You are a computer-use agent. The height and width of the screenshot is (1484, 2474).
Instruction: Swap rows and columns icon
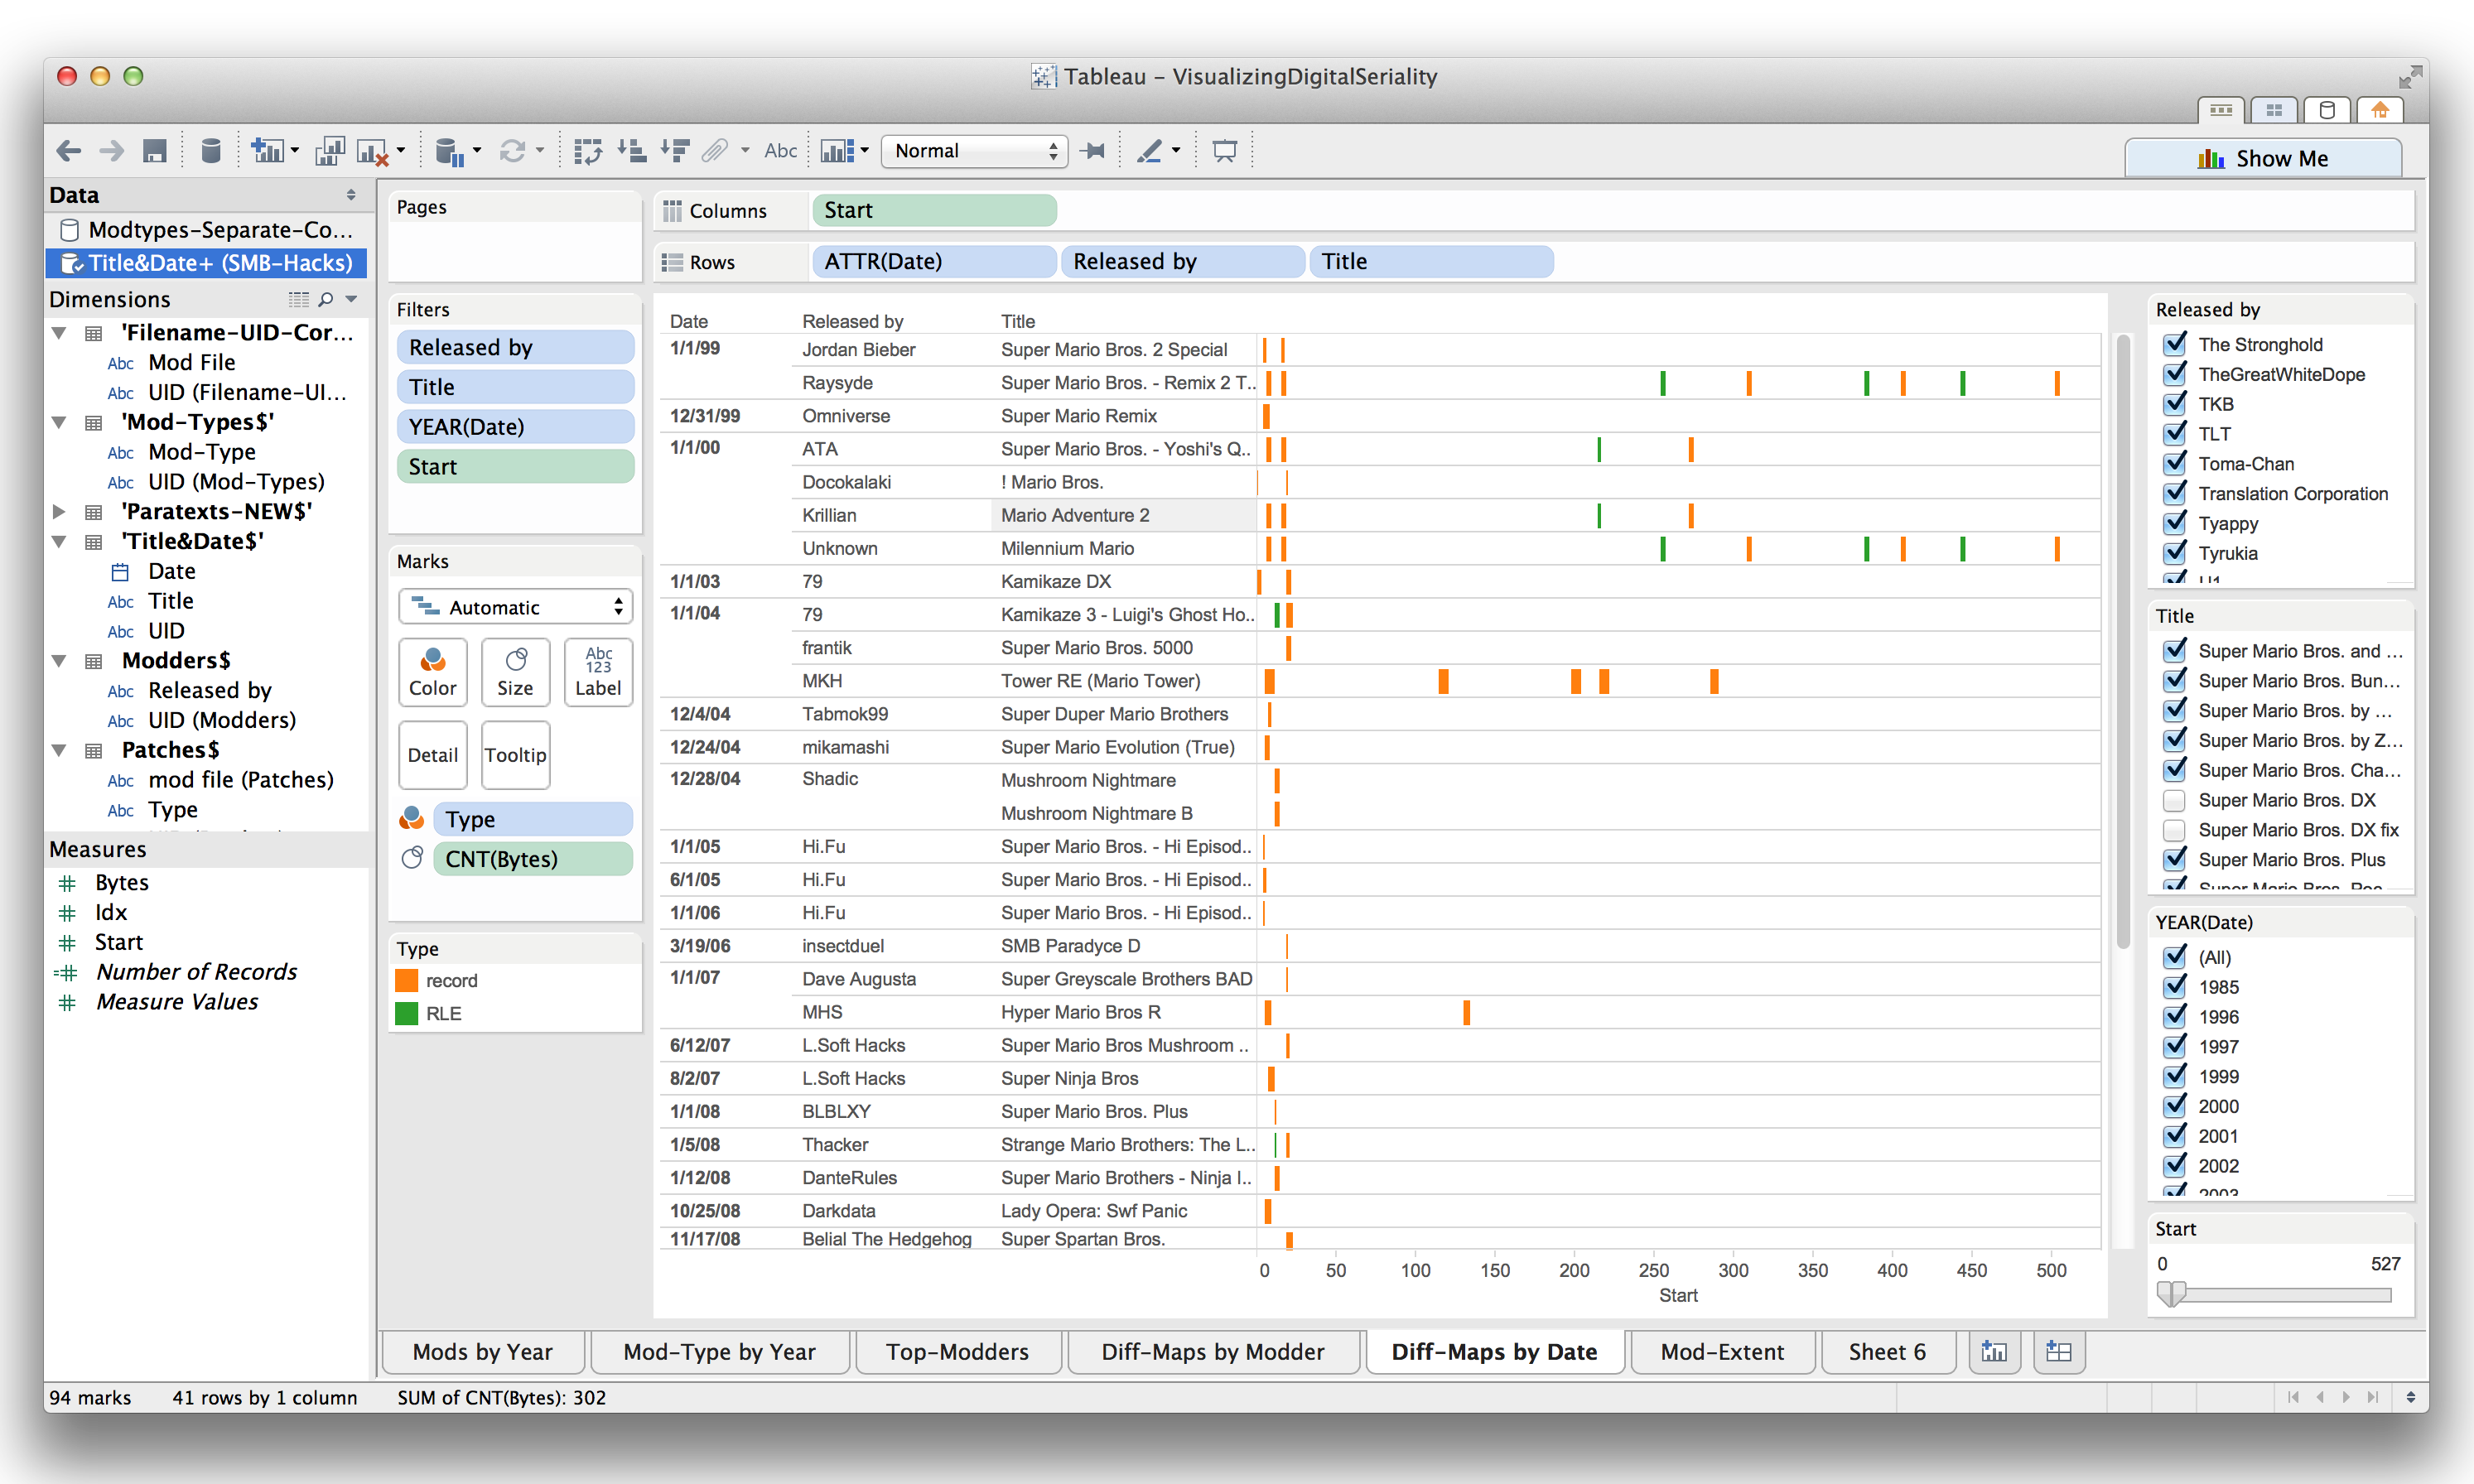[x=588, y=151]
